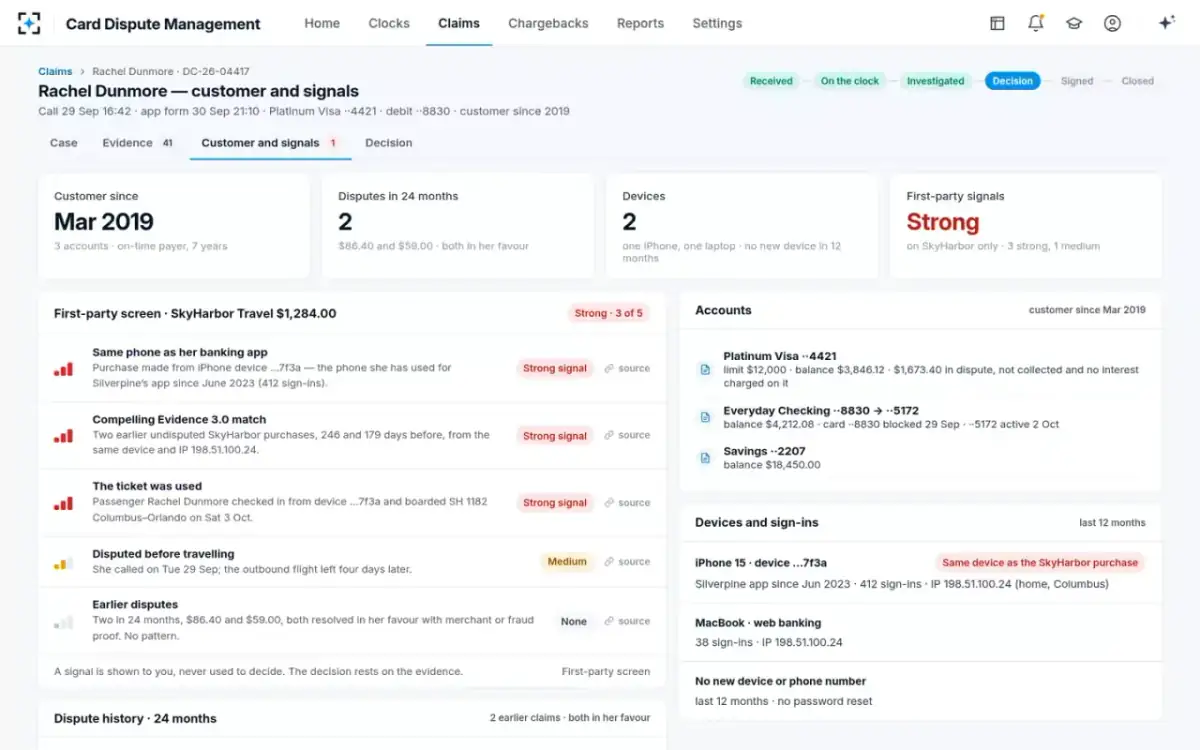Screen dimensions: 1200x750
Task: Click Same device as SkyHarbor purchase tag
Action: coord(1040,562)
